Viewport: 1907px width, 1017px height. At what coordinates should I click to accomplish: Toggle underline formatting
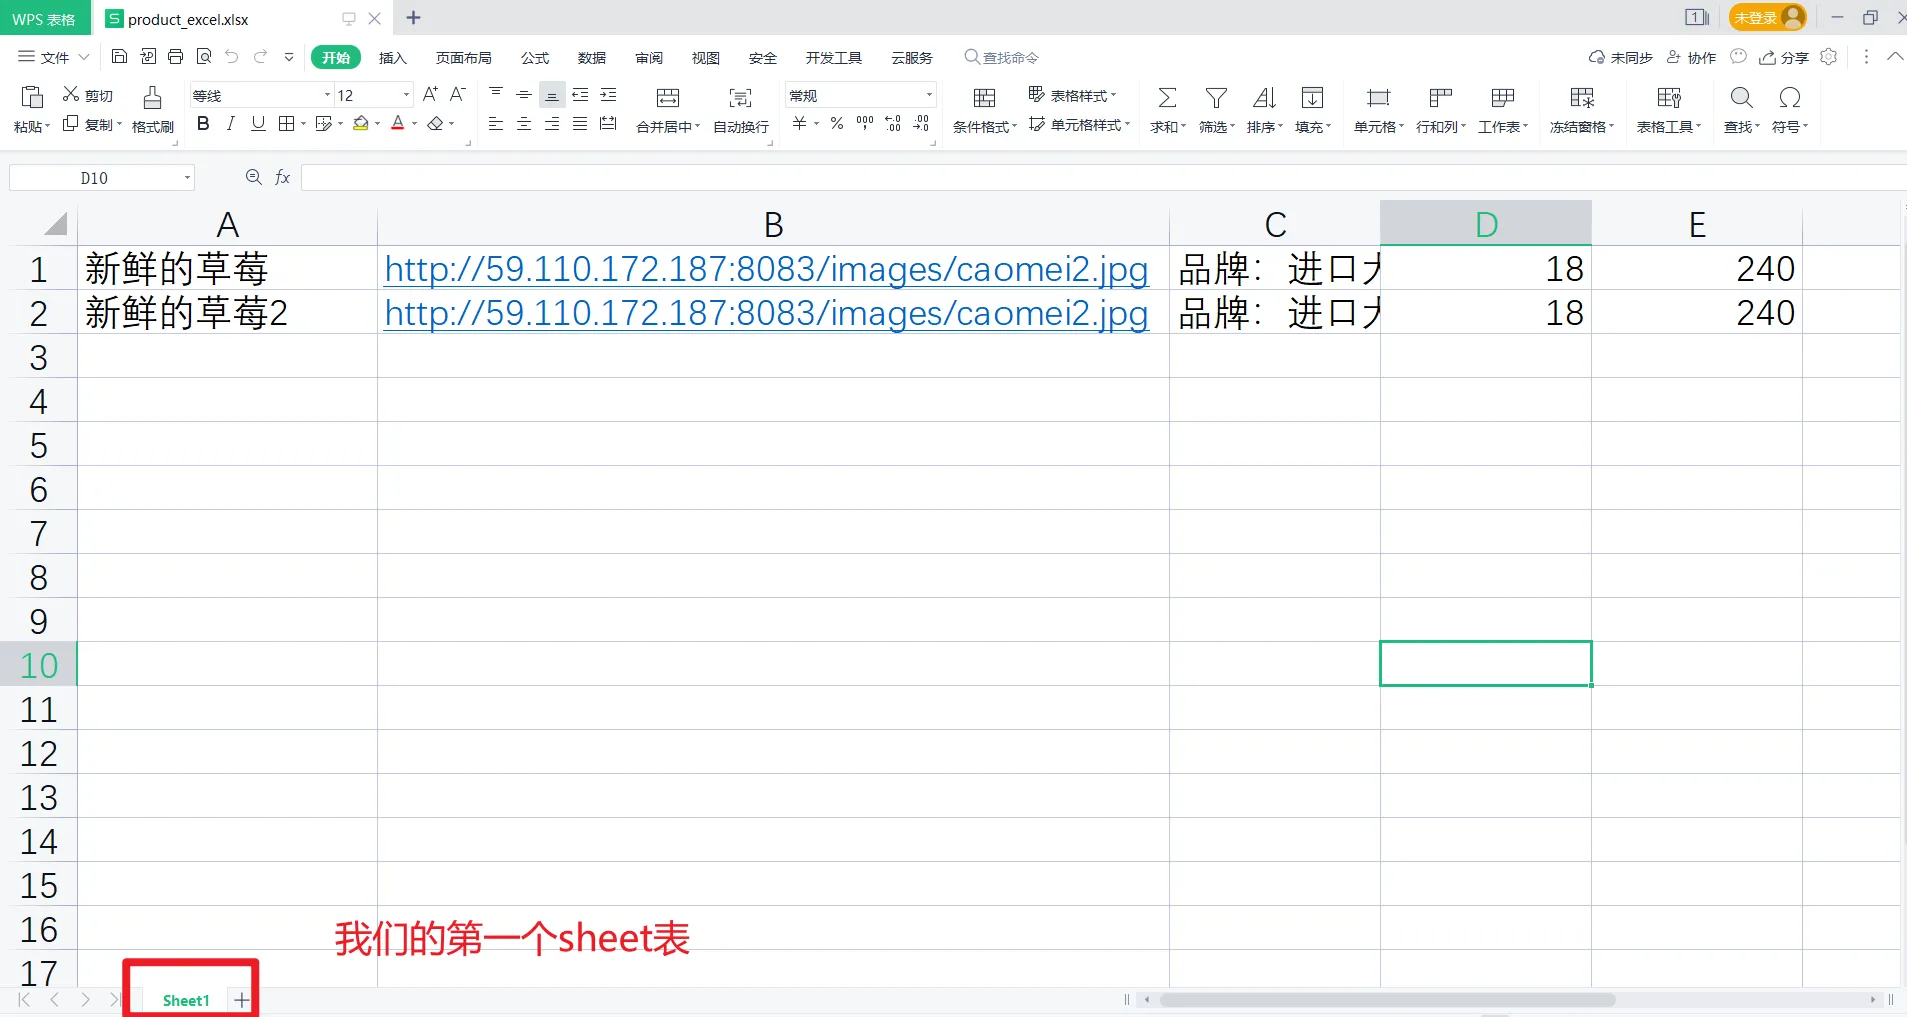coord(258,123)
